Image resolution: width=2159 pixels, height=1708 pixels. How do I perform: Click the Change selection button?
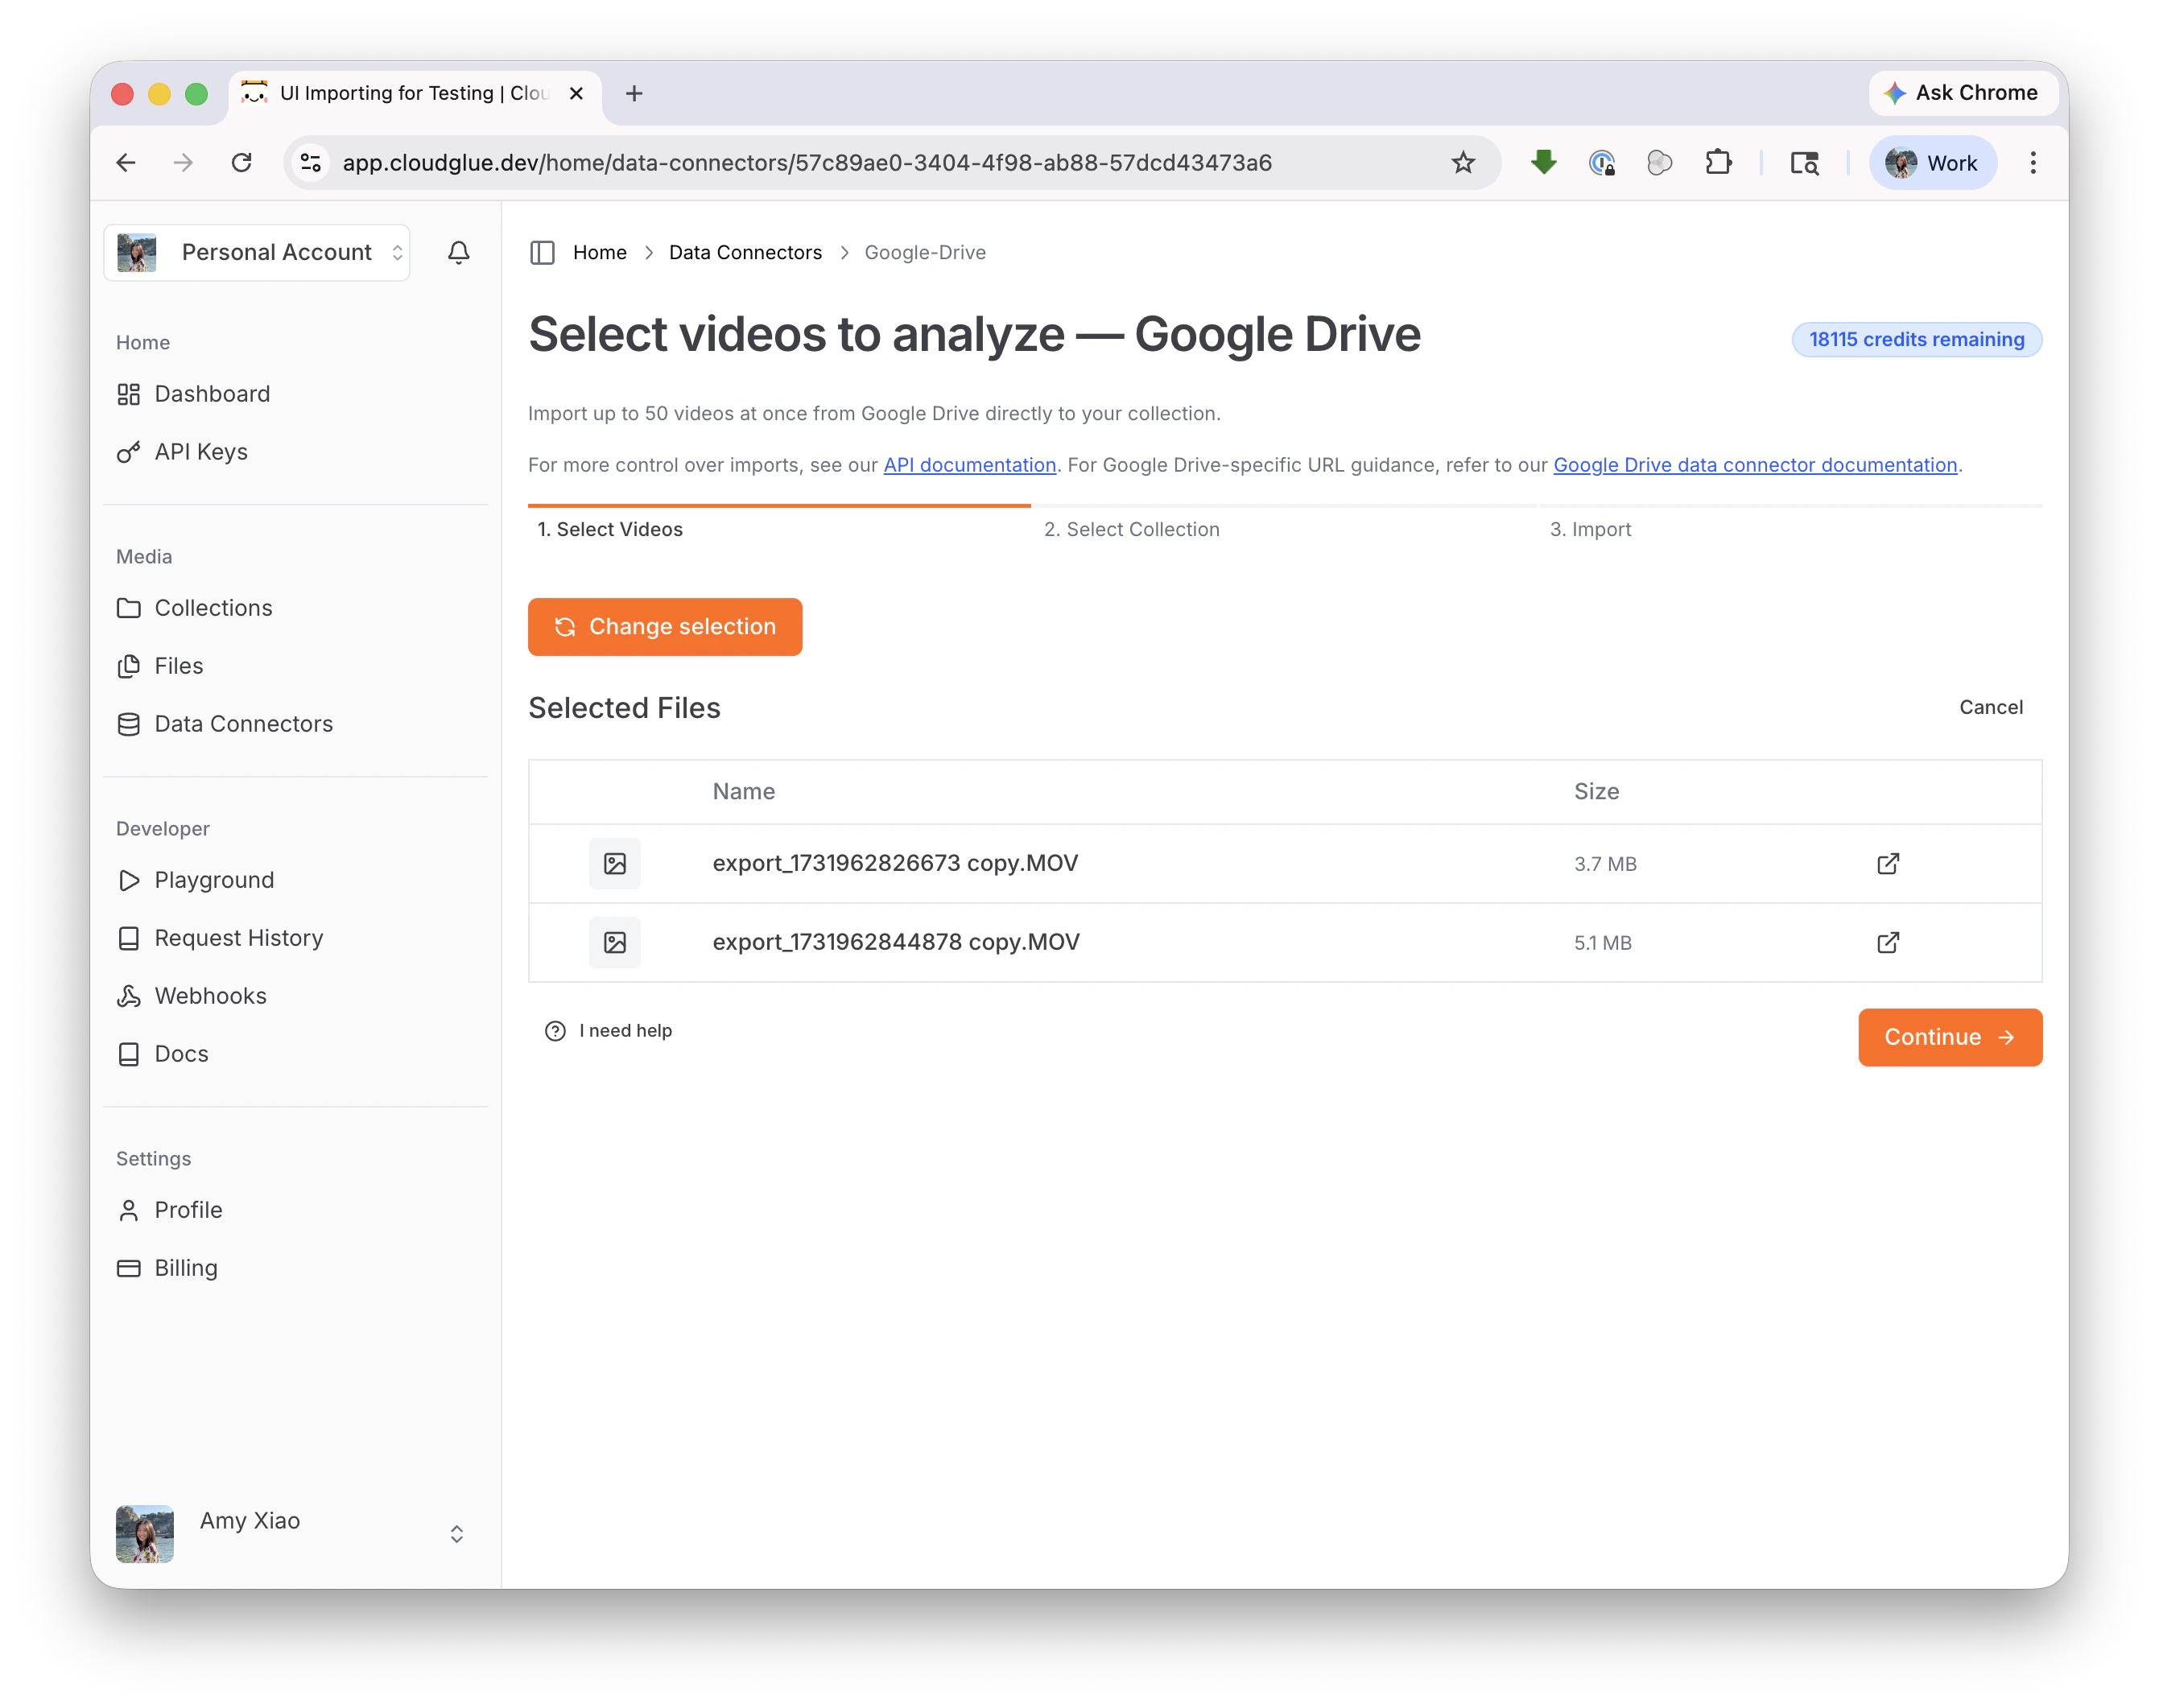pyautogui.click(x=664, y=627)
